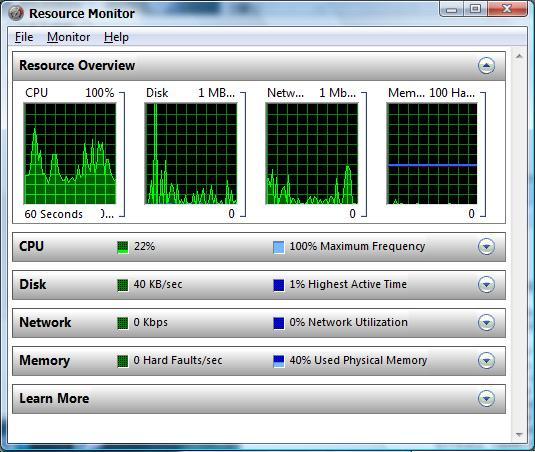Viewport: 535px width, 452px height.
Task: Click the CPU usage graph
Action: click(x=70, y=154)
